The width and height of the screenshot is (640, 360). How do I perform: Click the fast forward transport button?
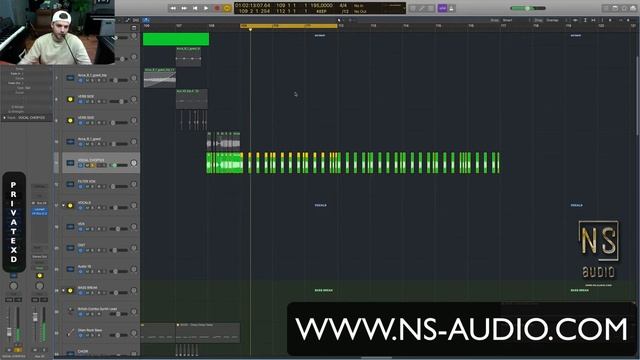click(x=184, y=8)
